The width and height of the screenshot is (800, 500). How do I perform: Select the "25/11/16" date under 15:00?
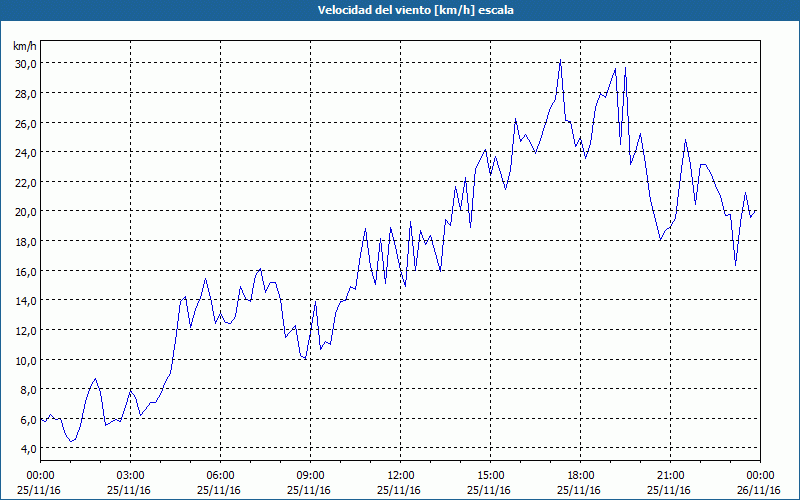(x=489, y=490)
